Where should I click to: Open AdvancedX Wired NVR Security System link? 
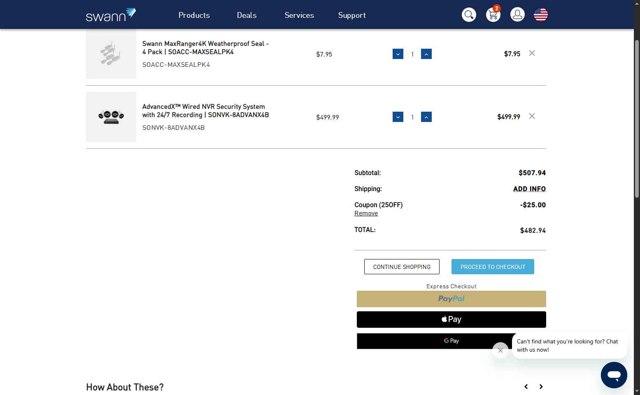coord(205,111)
